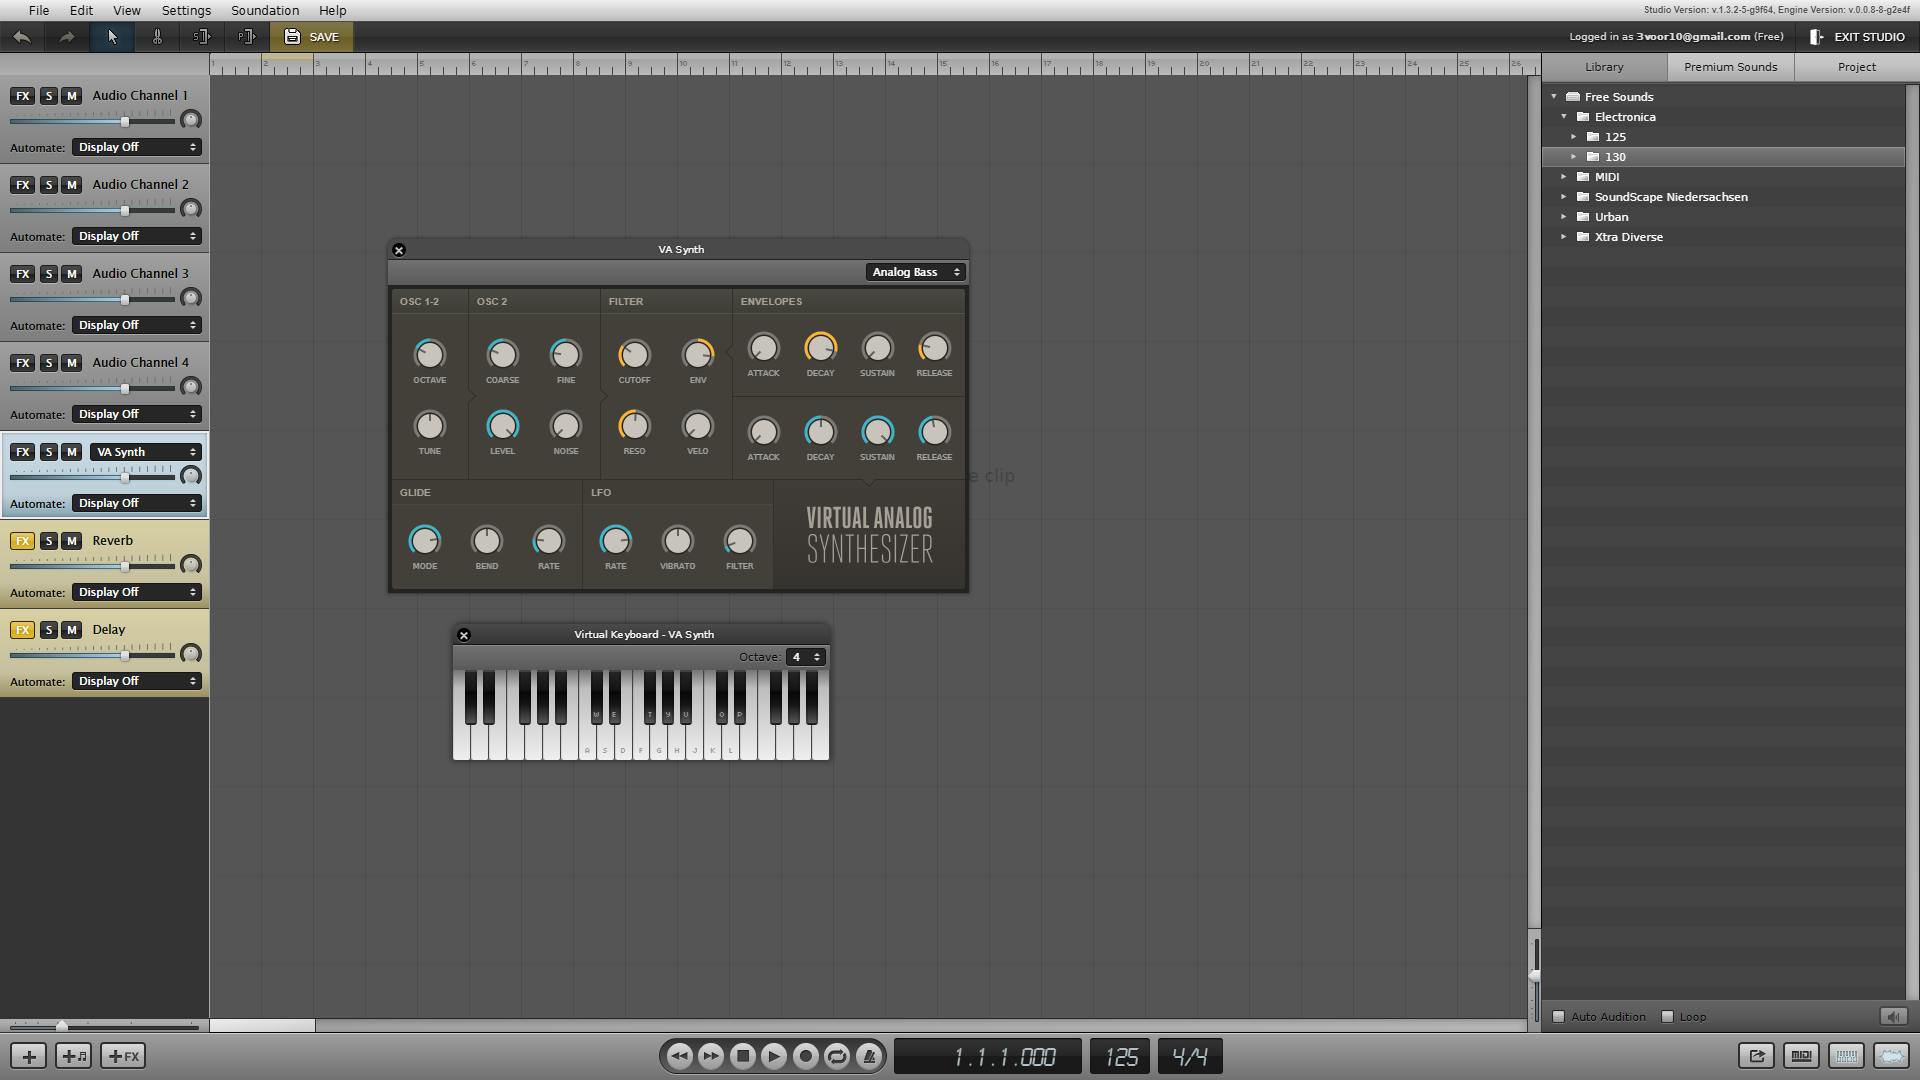Enable Auto Audition checkbox
Viewport: 1920px width, 1080px height.
[x=1558, y=1017]
